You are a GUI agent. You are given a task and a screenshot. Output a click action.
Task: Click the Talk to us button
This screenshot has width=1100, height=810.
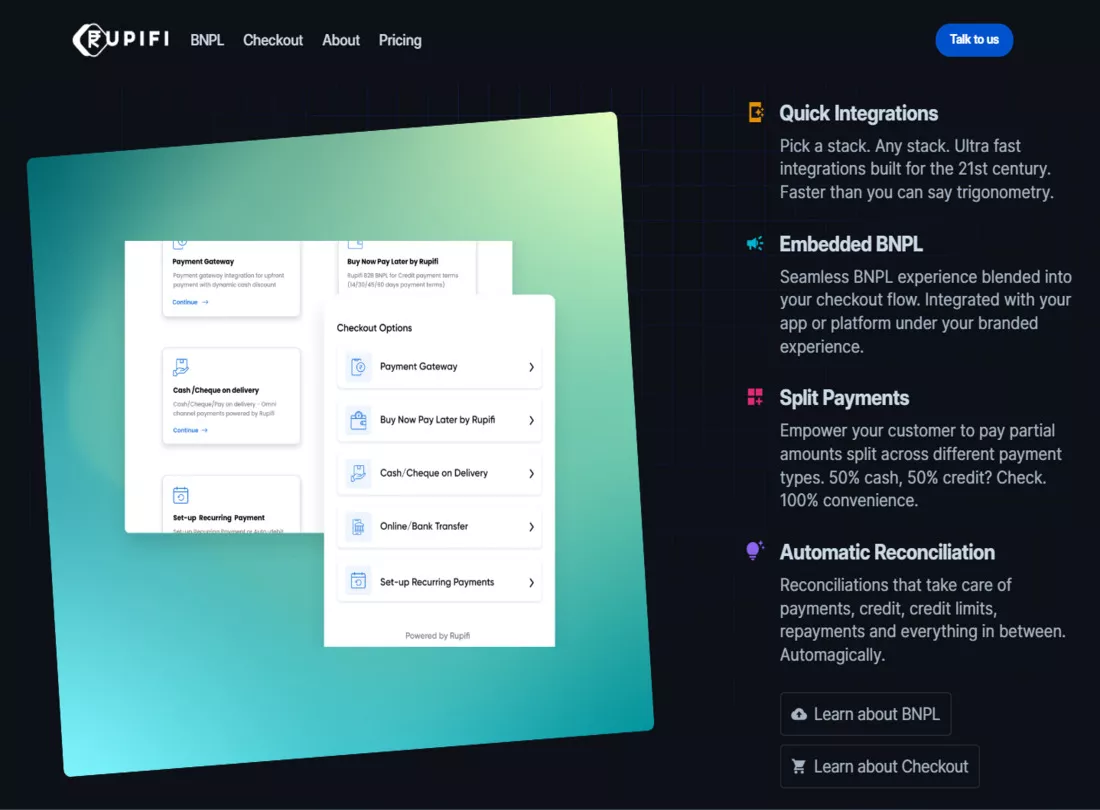pos(974,40)
